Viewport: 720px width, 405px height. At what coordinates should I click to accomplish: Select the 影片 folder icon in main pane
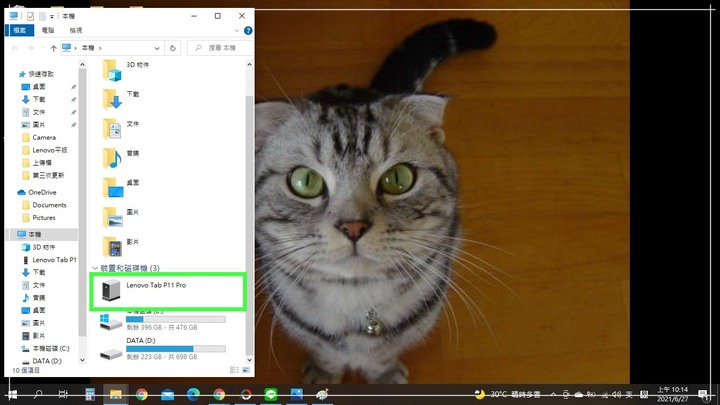112,247
